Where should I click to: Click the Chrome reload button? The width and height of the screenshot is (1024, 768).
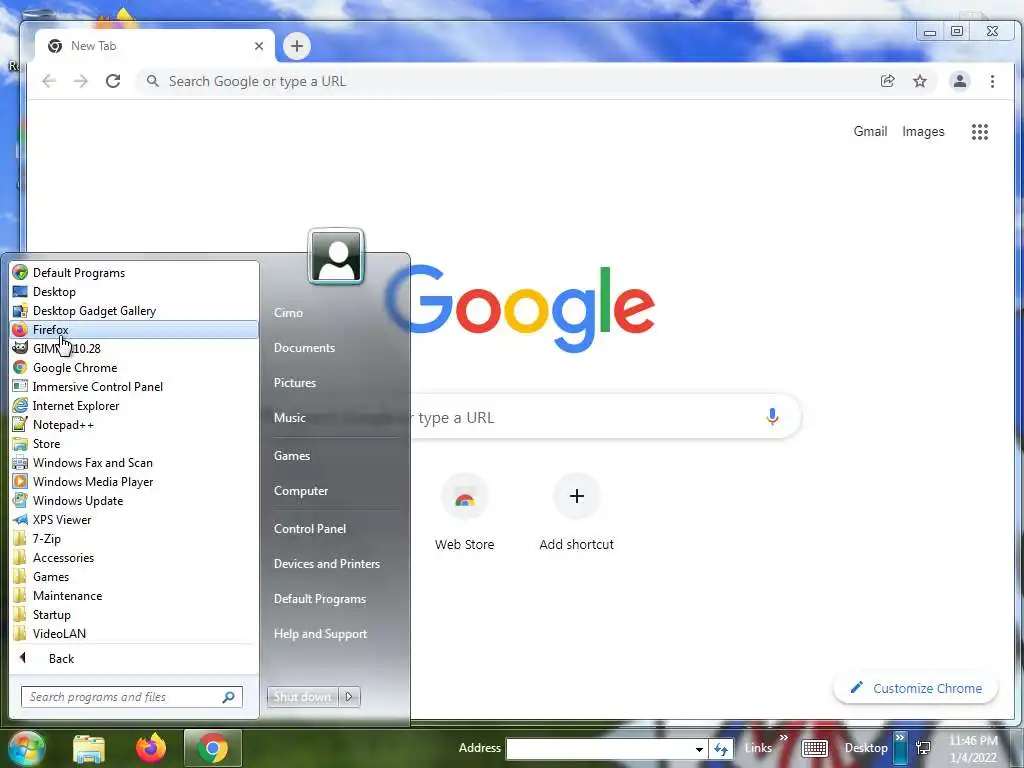113,81
